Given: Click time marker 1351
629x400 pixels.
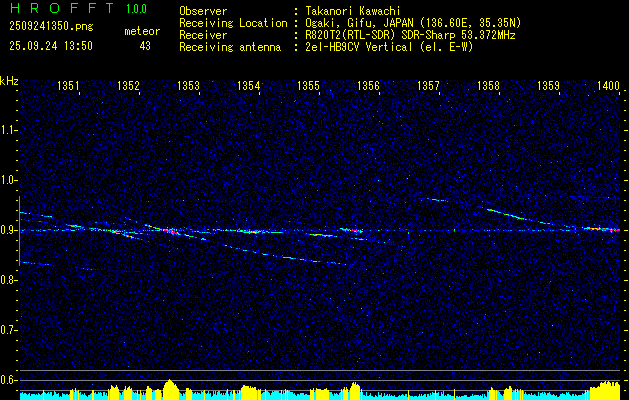Looking at the screenshot, I should (x=68, y=86).
